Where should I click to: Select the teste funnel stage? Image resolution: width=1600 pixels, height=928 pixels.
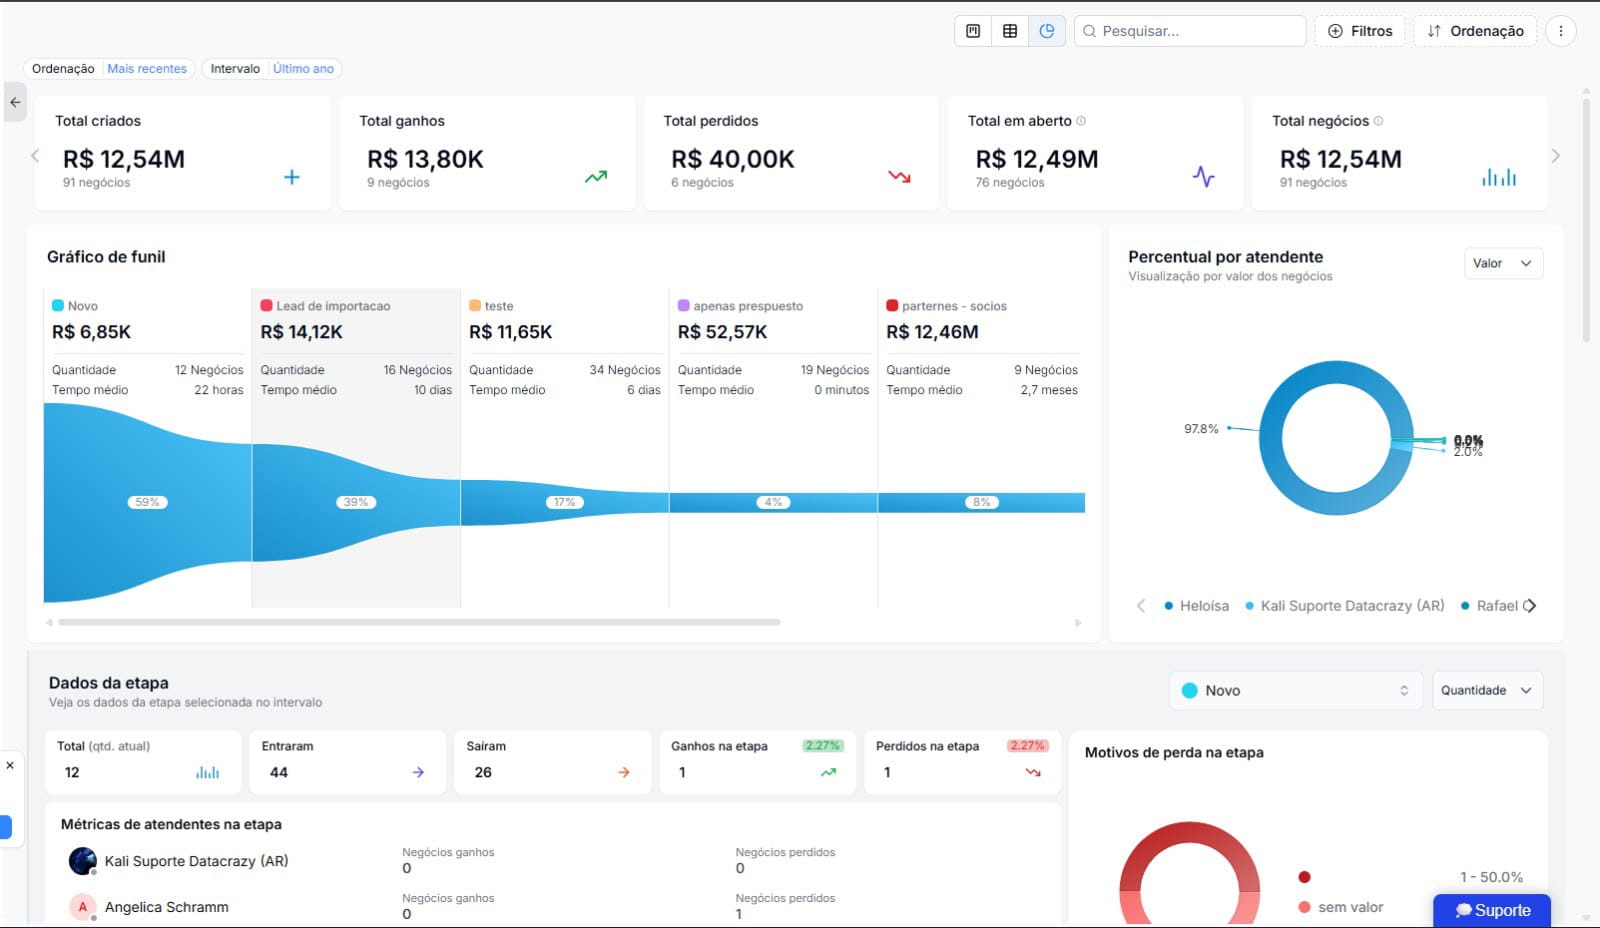[564, 447]
